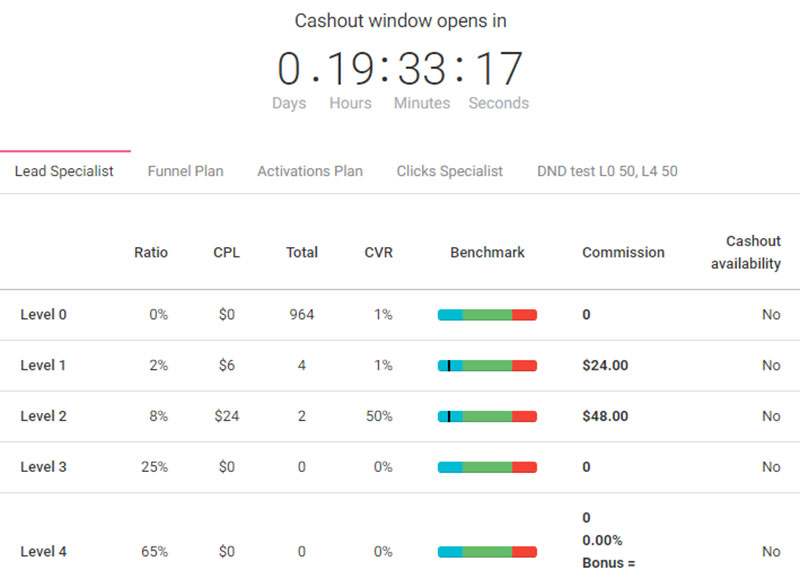This screenshot has height=570, width=800.
Task: Switch to the Lead Specialist tab
Action: click(64, 171)
